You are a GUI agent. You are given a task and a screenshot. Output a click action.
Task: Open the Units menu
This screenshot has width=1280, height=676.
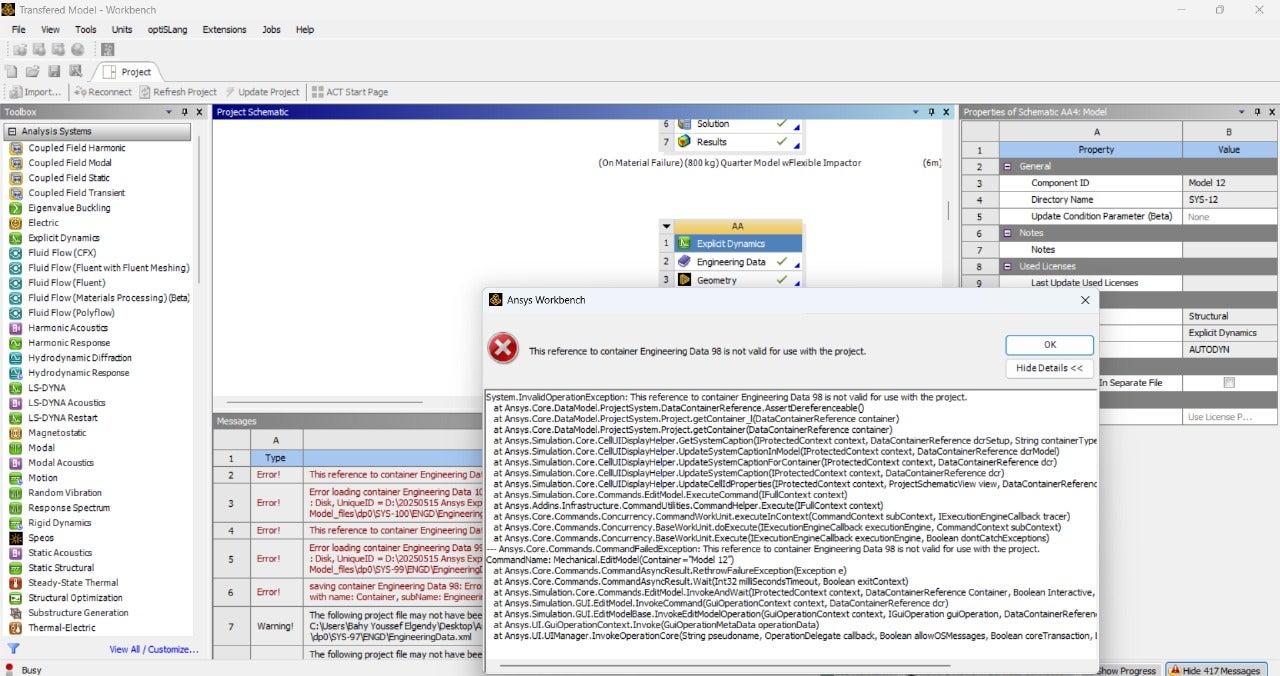click(122, 30)
